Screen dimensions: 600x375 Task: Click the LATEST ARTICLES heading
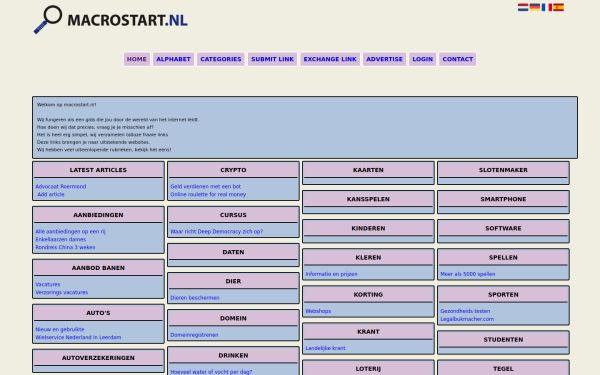[x=98, y=170]
